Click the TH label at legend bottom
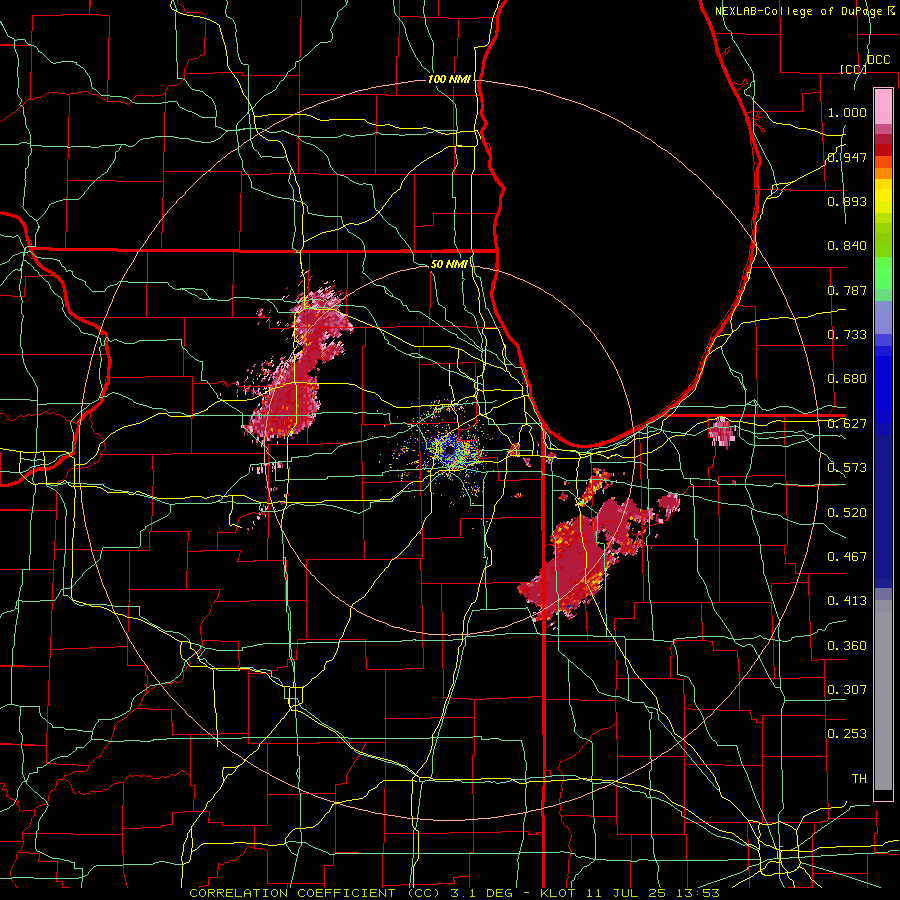 [859, 779]
